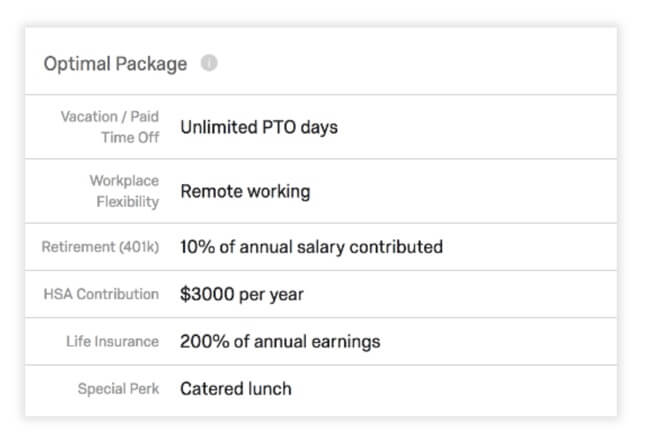Select the Catered lunch value
647x444 pixels.
(236, 389)
